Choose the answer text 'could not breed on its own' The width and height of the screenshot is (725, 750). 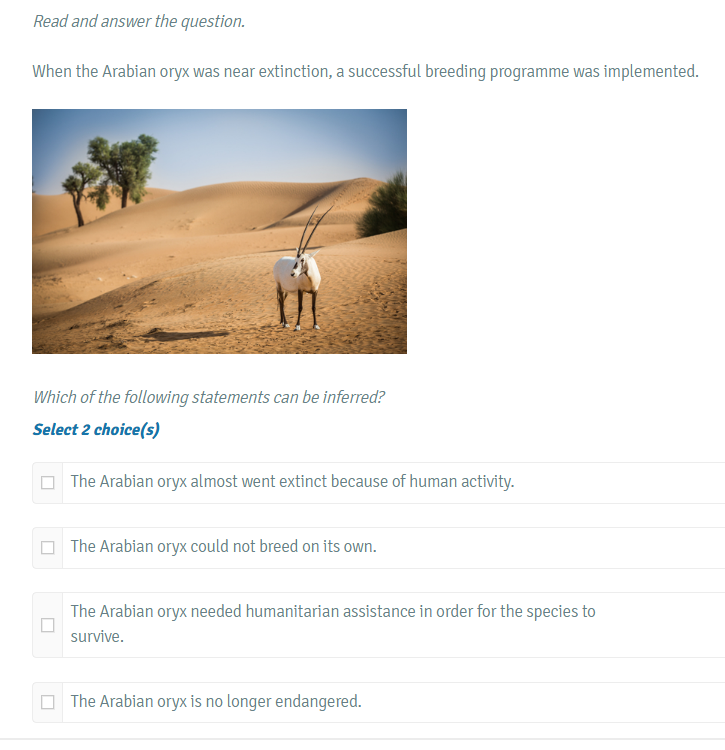223,546
